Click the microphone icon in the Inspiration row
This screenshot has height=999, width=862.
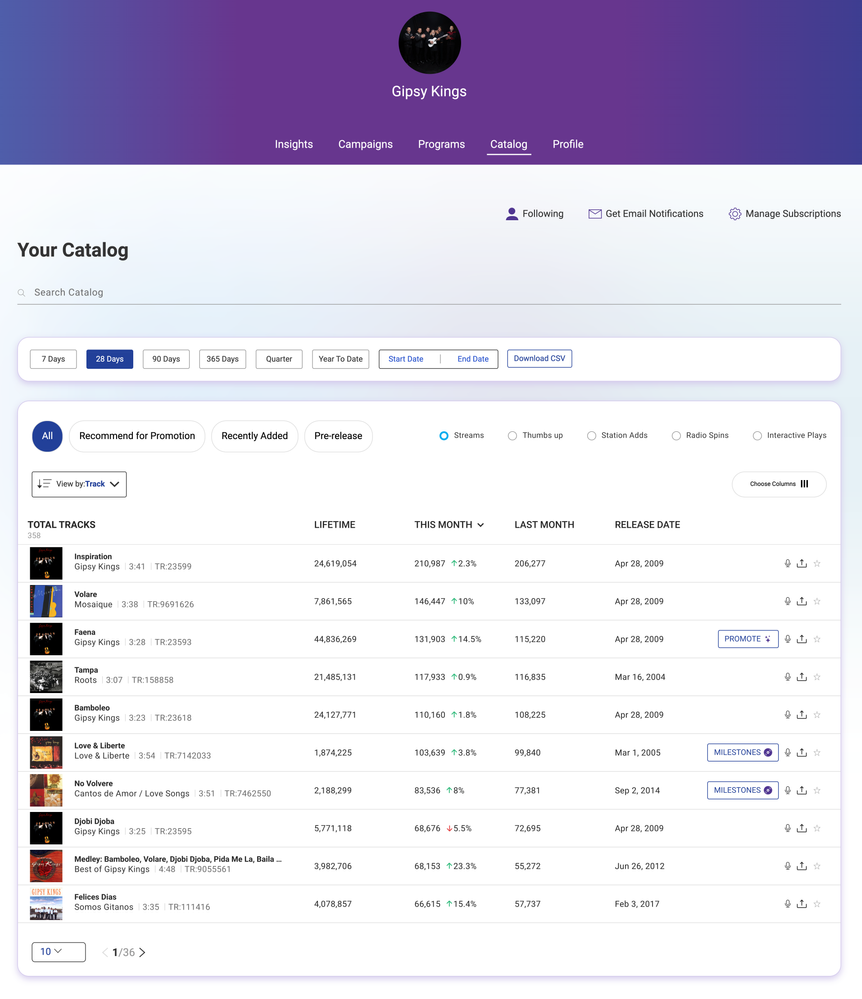point(787,563)
